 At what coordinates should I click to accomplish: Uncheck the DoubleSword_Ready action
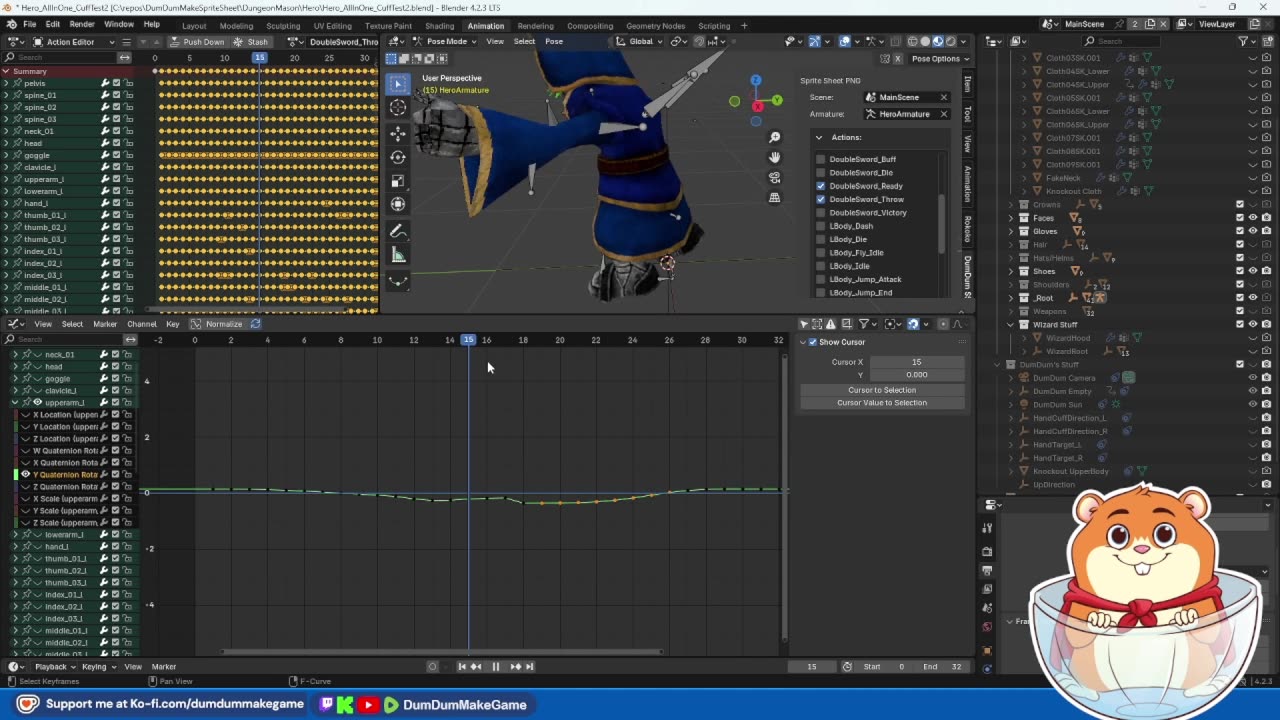821,186
